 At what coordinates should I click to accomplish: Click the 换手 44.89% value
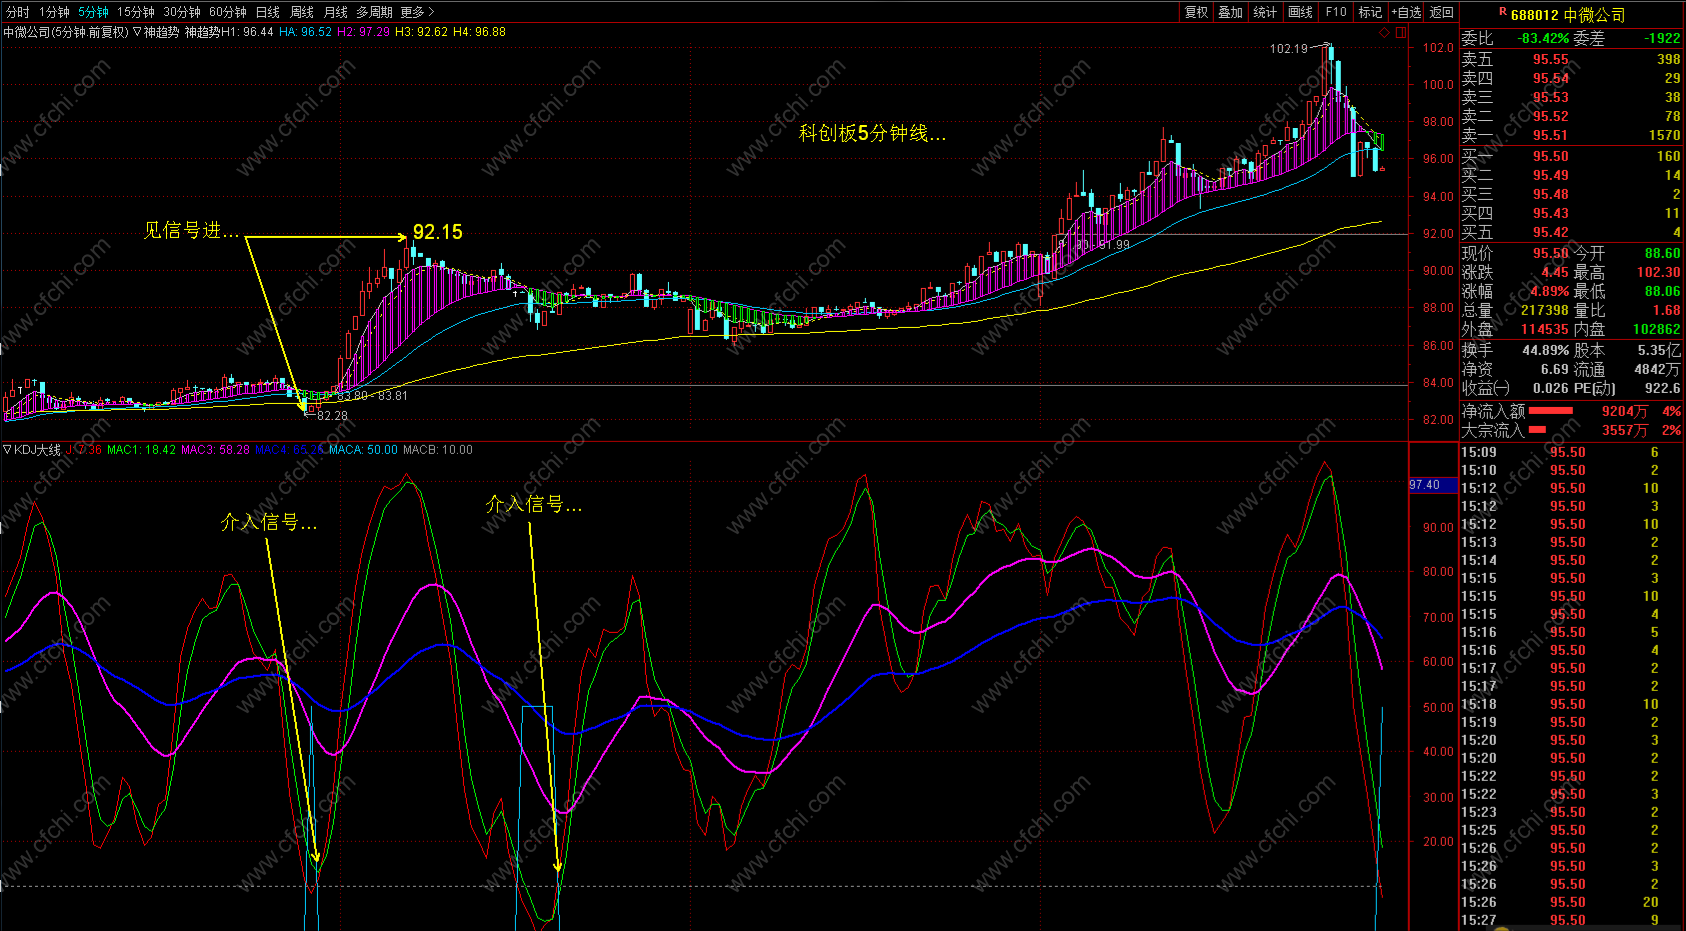[1546, 351]
